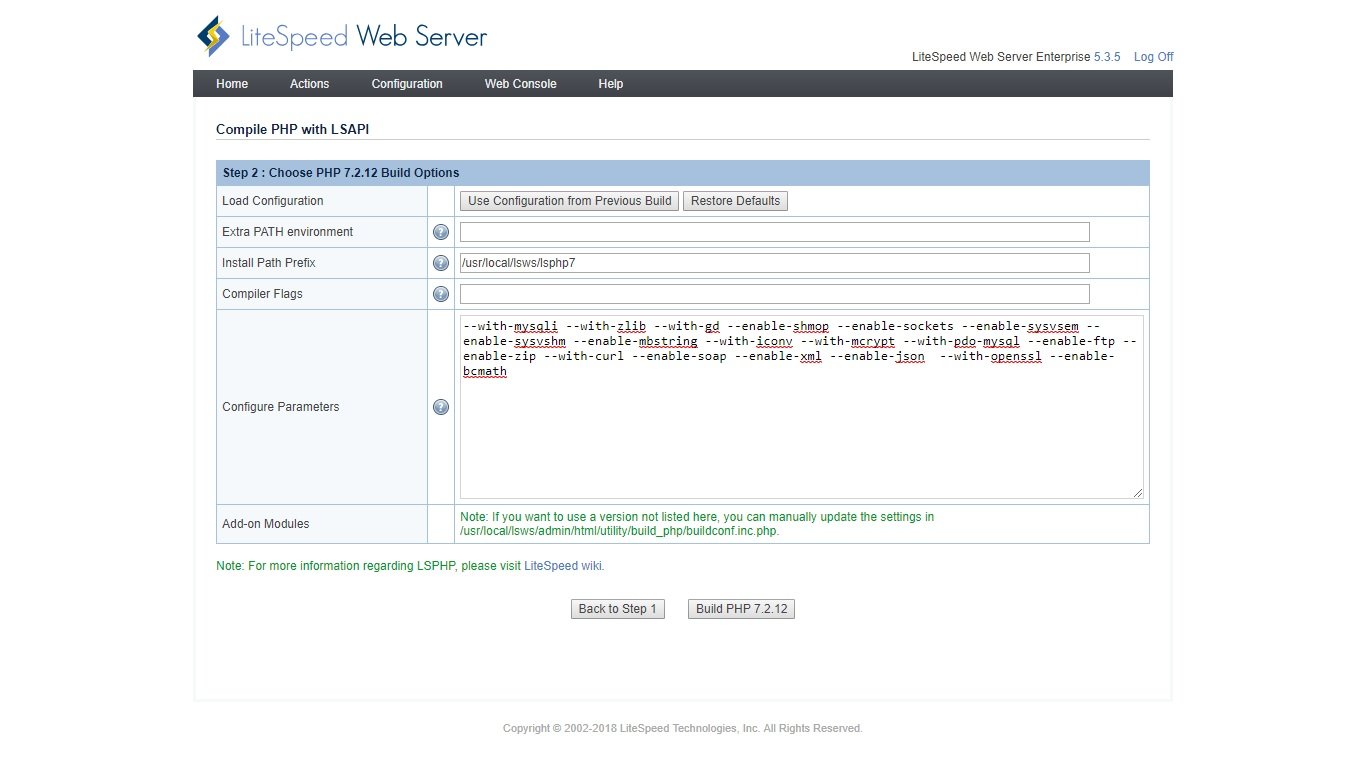Click the 5.3.5 version link
The image size is (1366, 768).
pyautogui.click(x=1107, y=57)
